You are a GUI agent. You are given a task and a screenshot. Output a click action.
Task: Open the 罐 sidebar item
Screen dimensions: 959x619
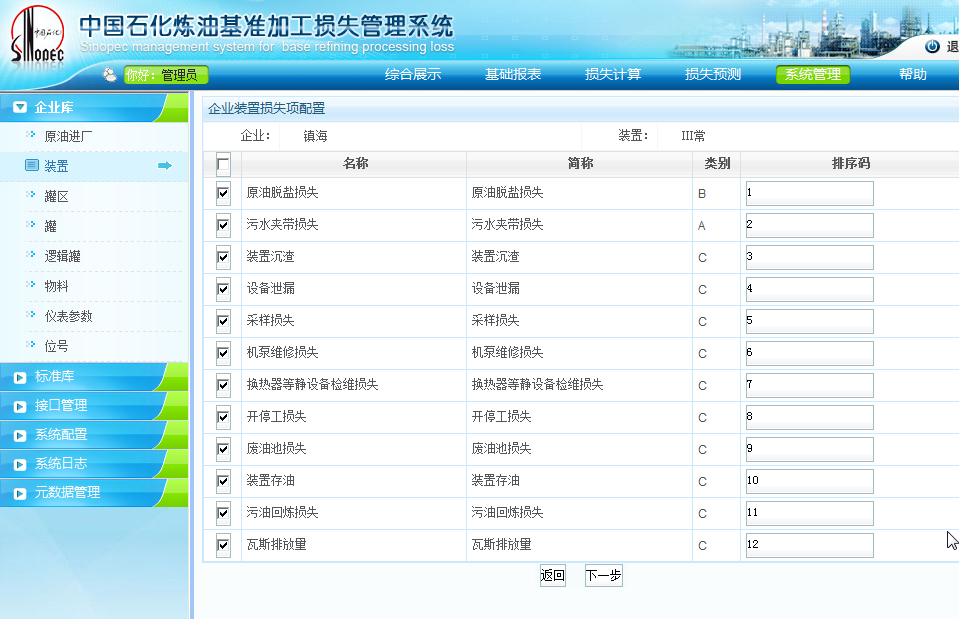pos(50,226)
